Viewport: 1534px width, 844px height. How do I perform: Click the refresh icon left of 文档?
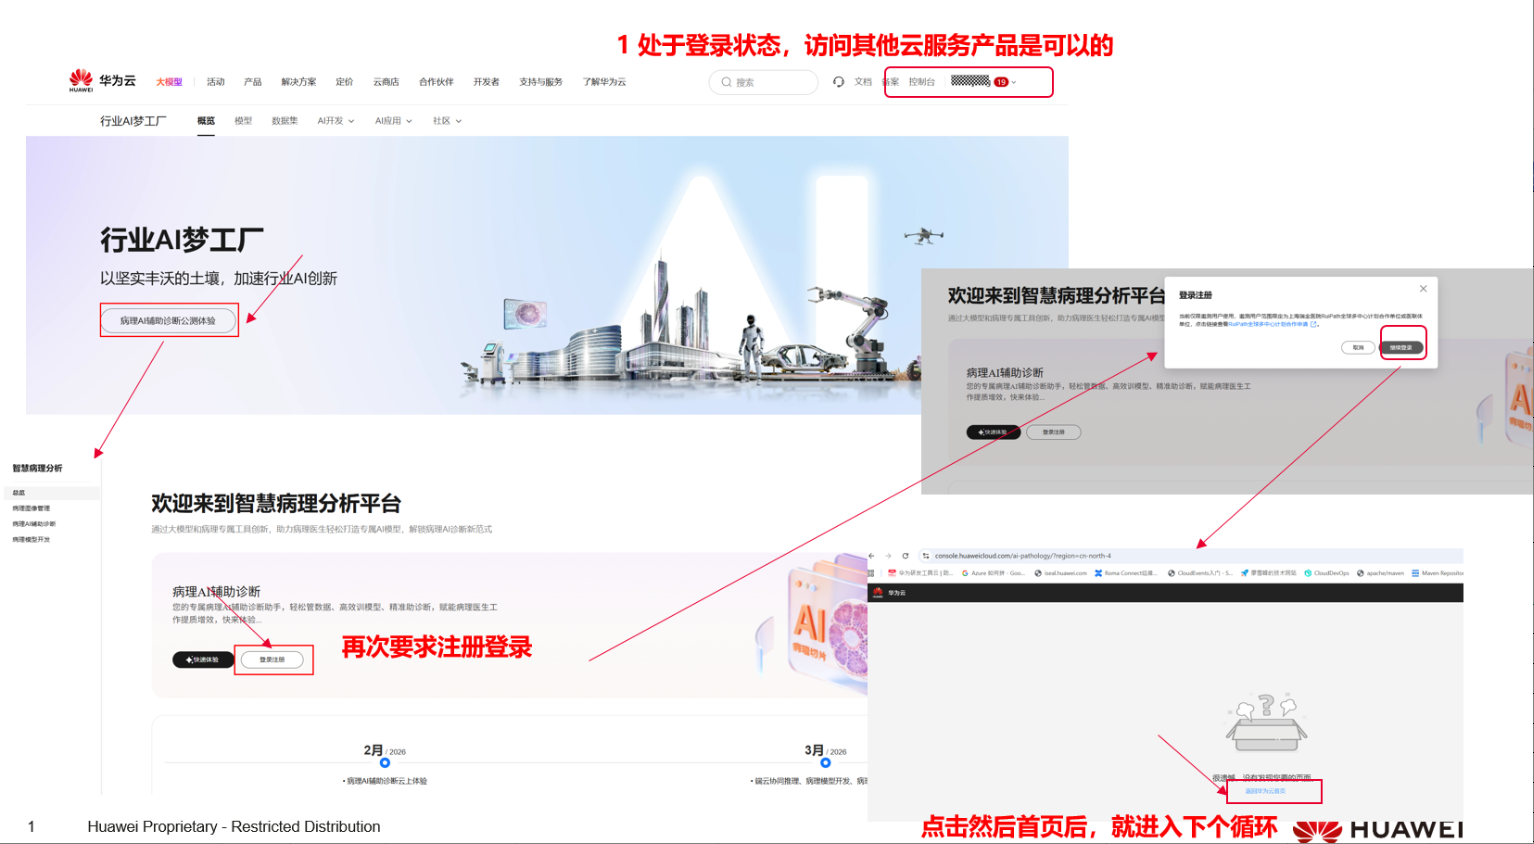coord(839,81)
